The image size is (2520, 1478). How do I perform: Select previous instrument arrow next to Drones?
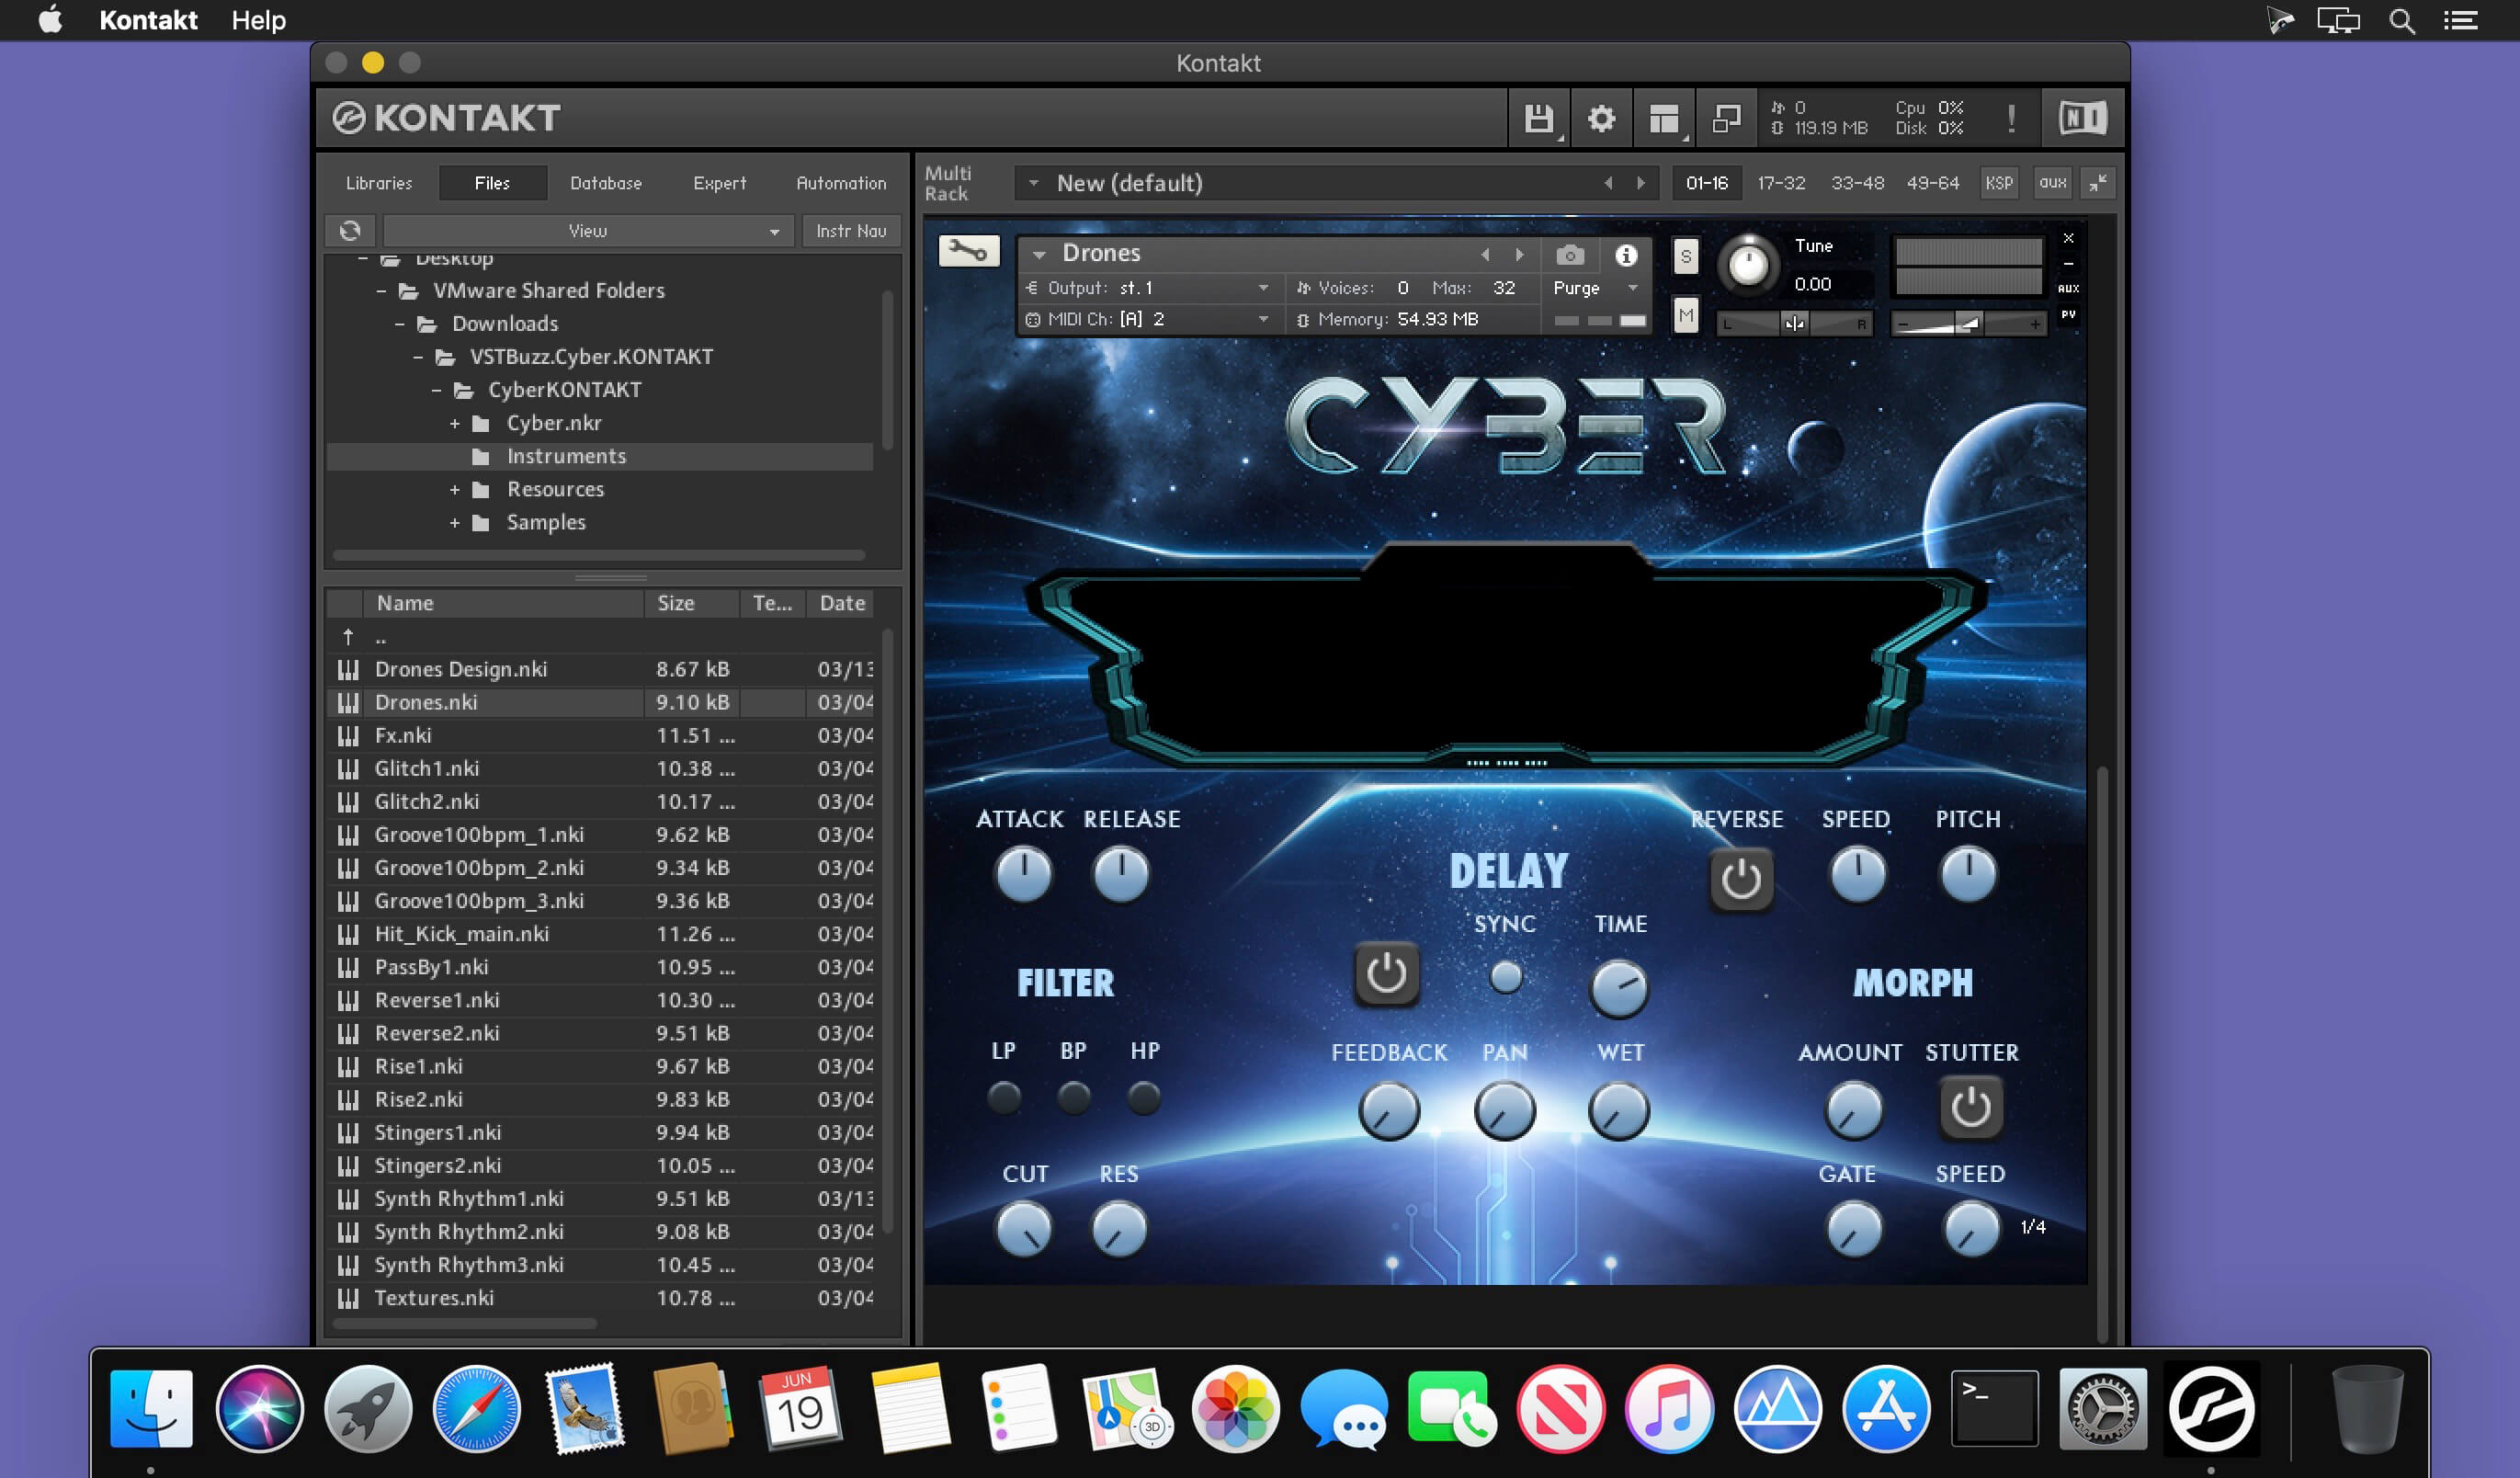click(1485, 255)
